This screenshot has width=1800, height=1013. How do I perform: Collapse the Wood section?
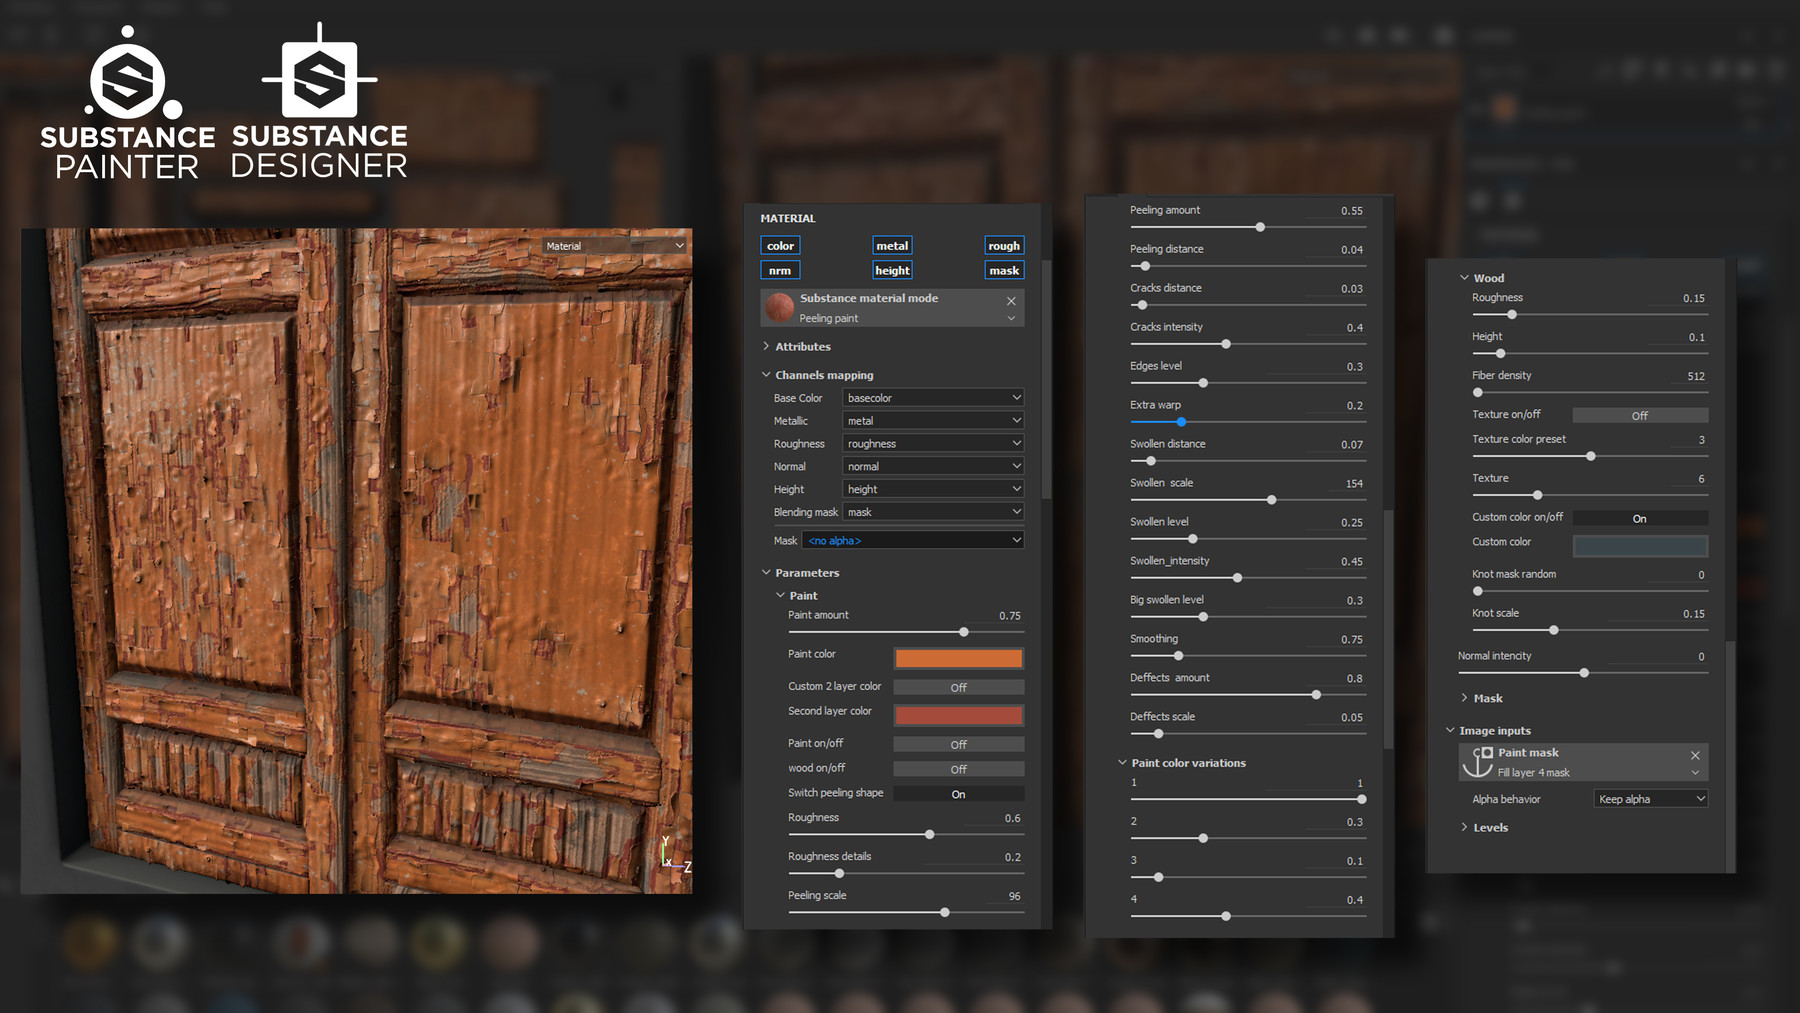(1464, 278)
